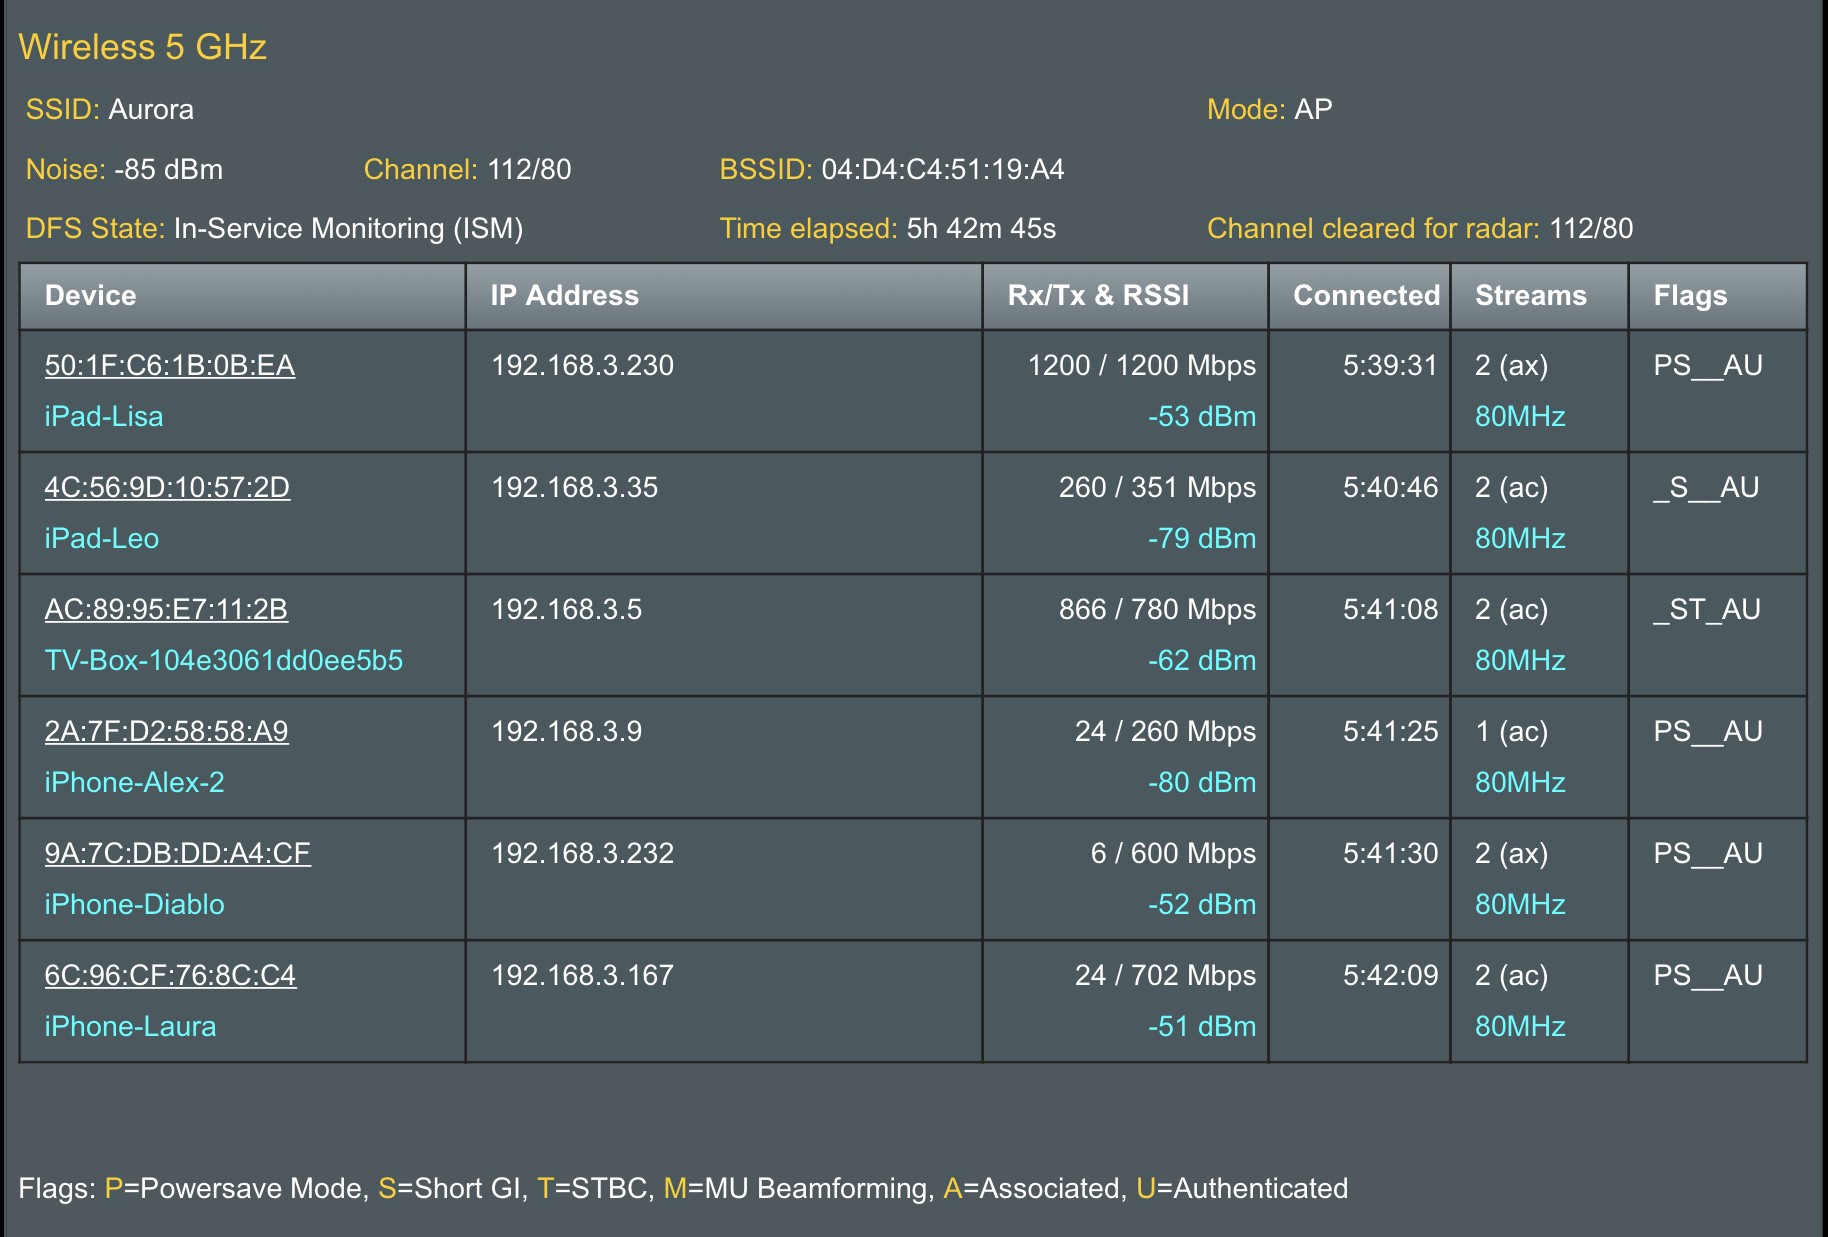Click the Rx/Tx & RSSI header
Screen dimensions: 1828x1237
coord(1098,296)
